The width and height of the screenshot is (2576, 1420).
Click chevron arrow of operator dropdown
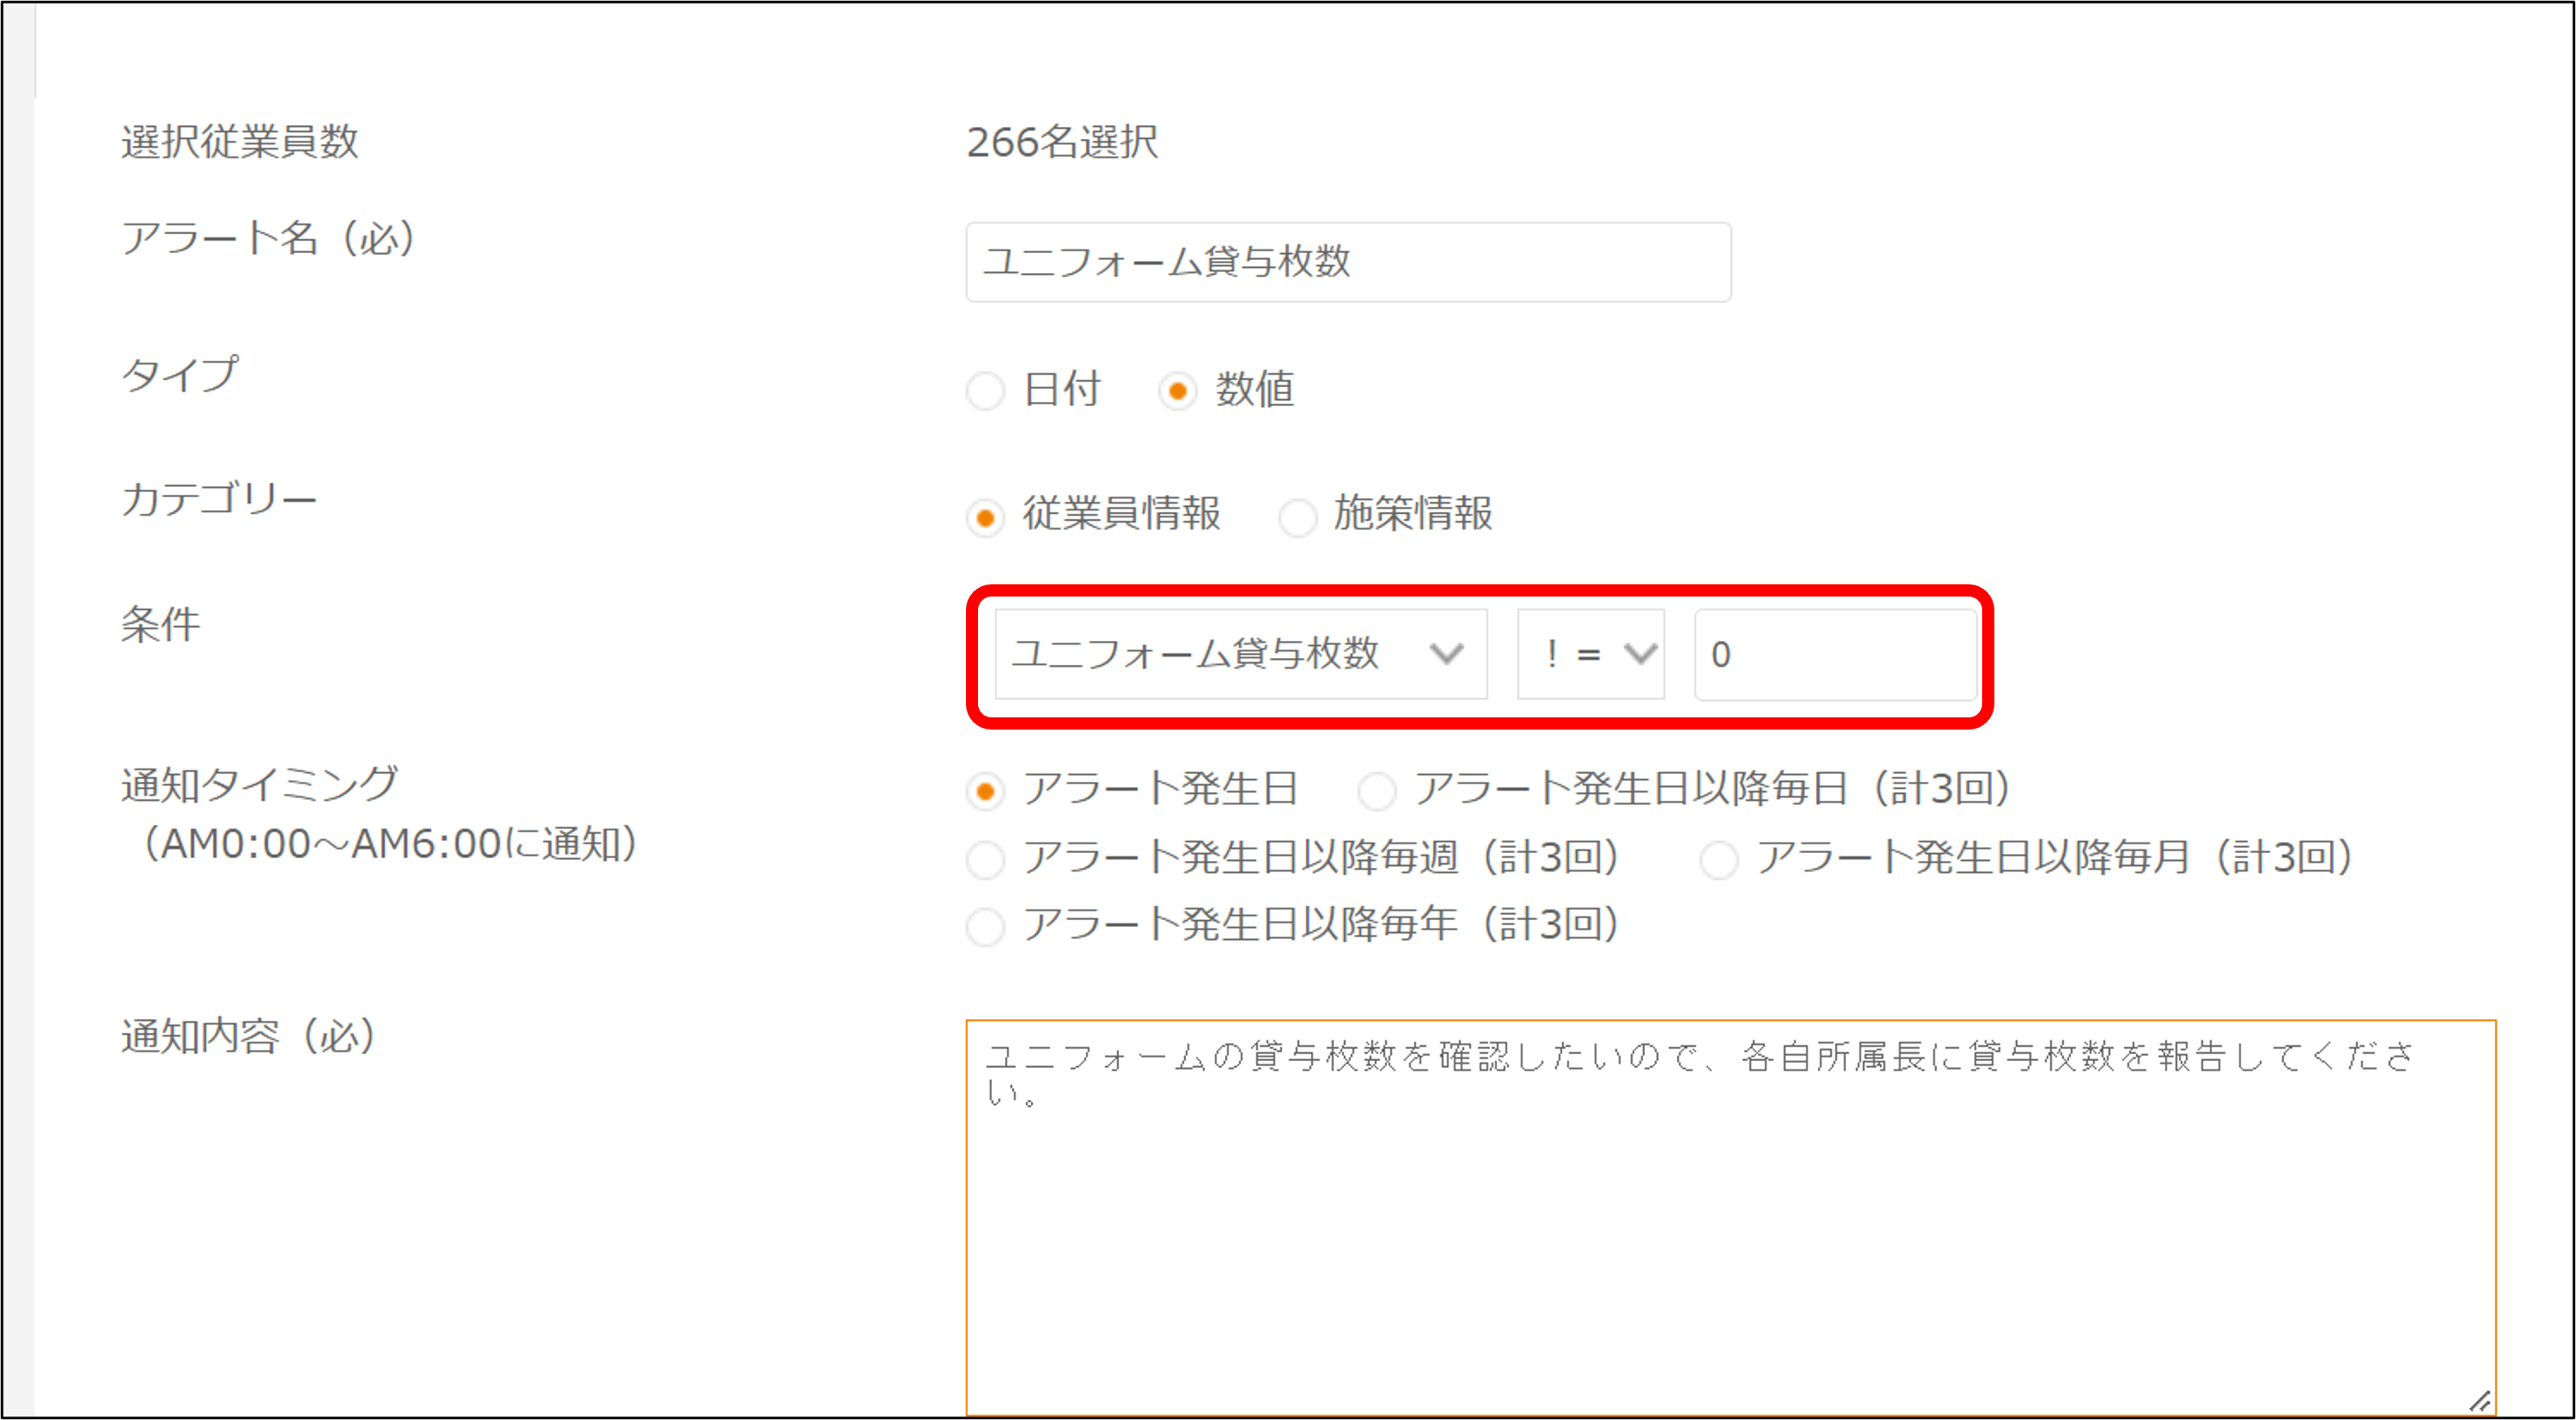(x=1640, y=654)
